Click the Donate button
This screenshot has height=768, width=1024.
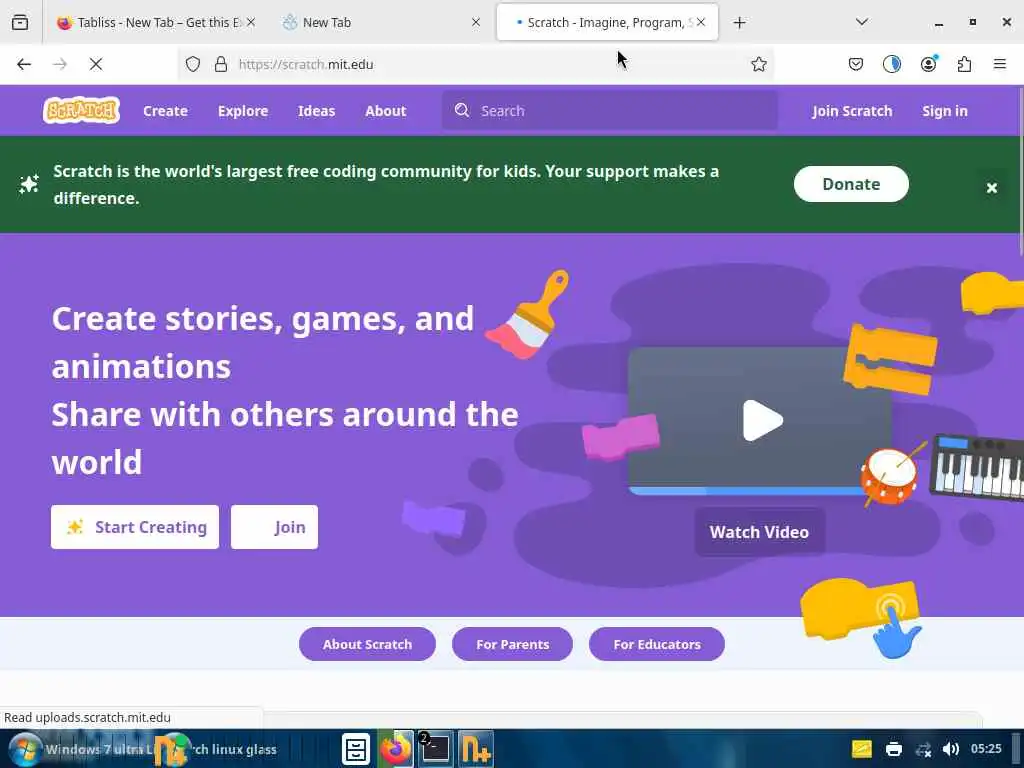point(851,184)
